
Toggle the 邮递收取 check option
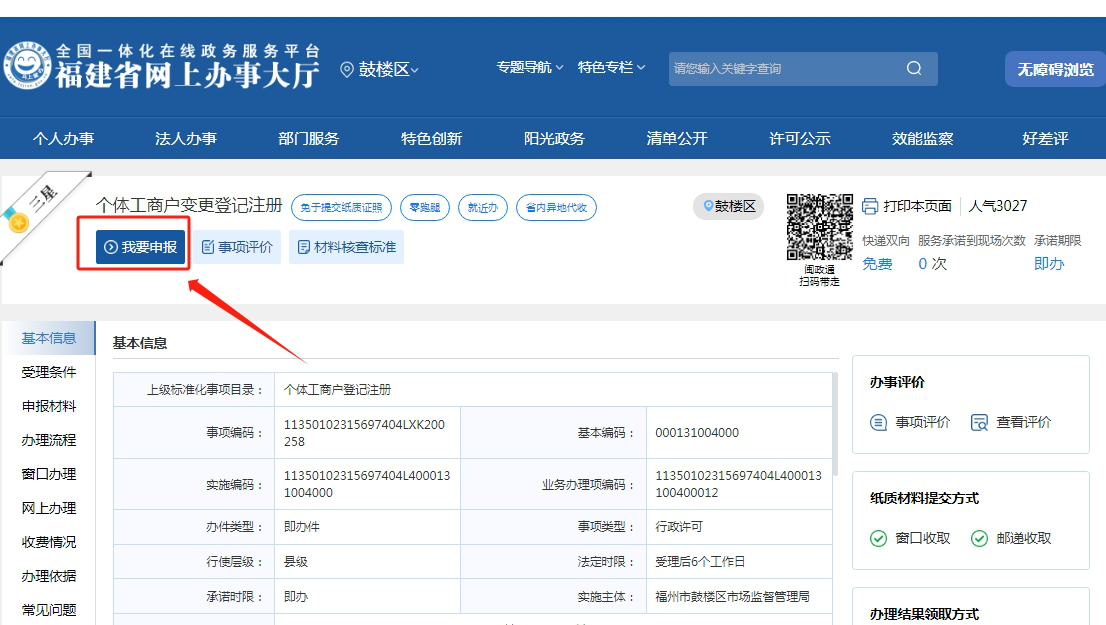tap(979, 538)
